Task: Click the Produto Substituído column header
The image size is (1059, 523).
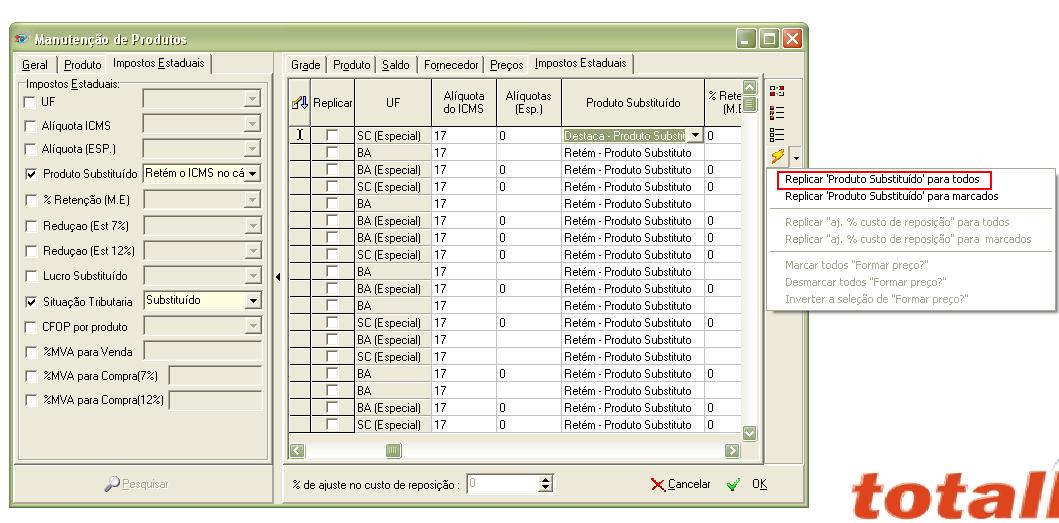Action: tap(633, 103)
